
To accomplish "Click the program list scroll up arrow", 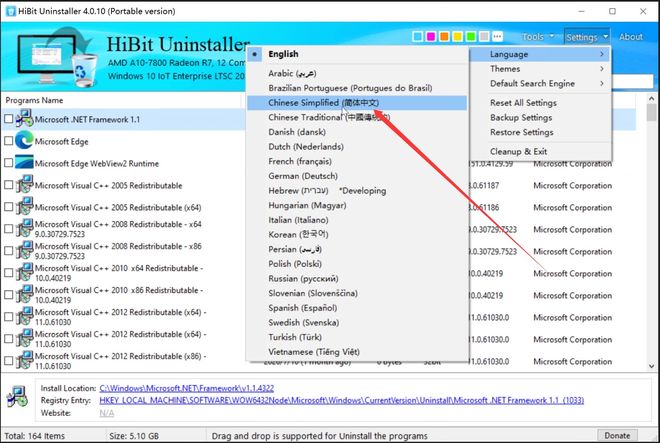I will 652,99.
